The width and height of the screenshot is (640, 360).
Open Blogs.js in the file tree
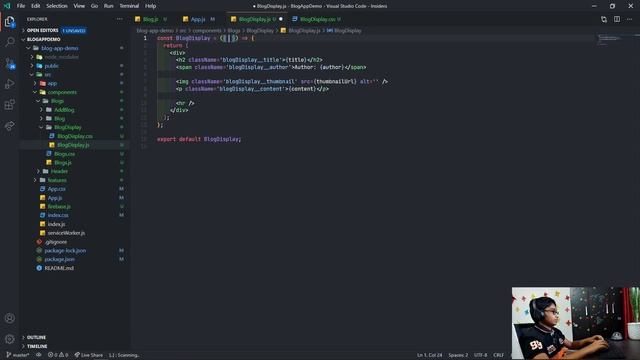pyautogui.click(x=62, y=162)
